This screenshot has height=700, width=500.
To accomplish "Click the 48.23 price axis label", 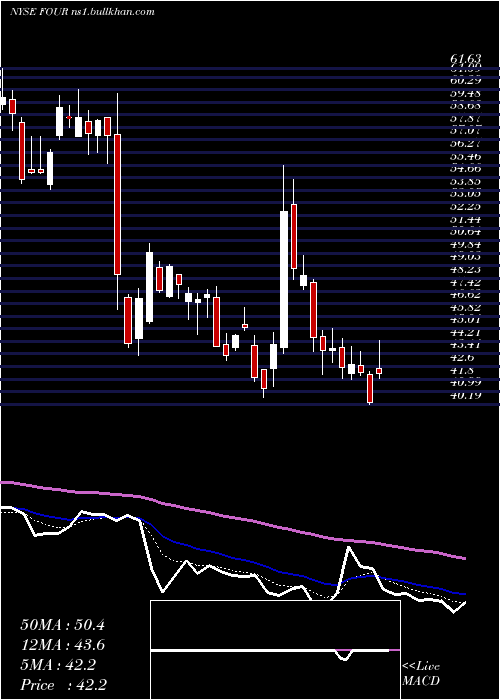I will [x=466, y=269].
